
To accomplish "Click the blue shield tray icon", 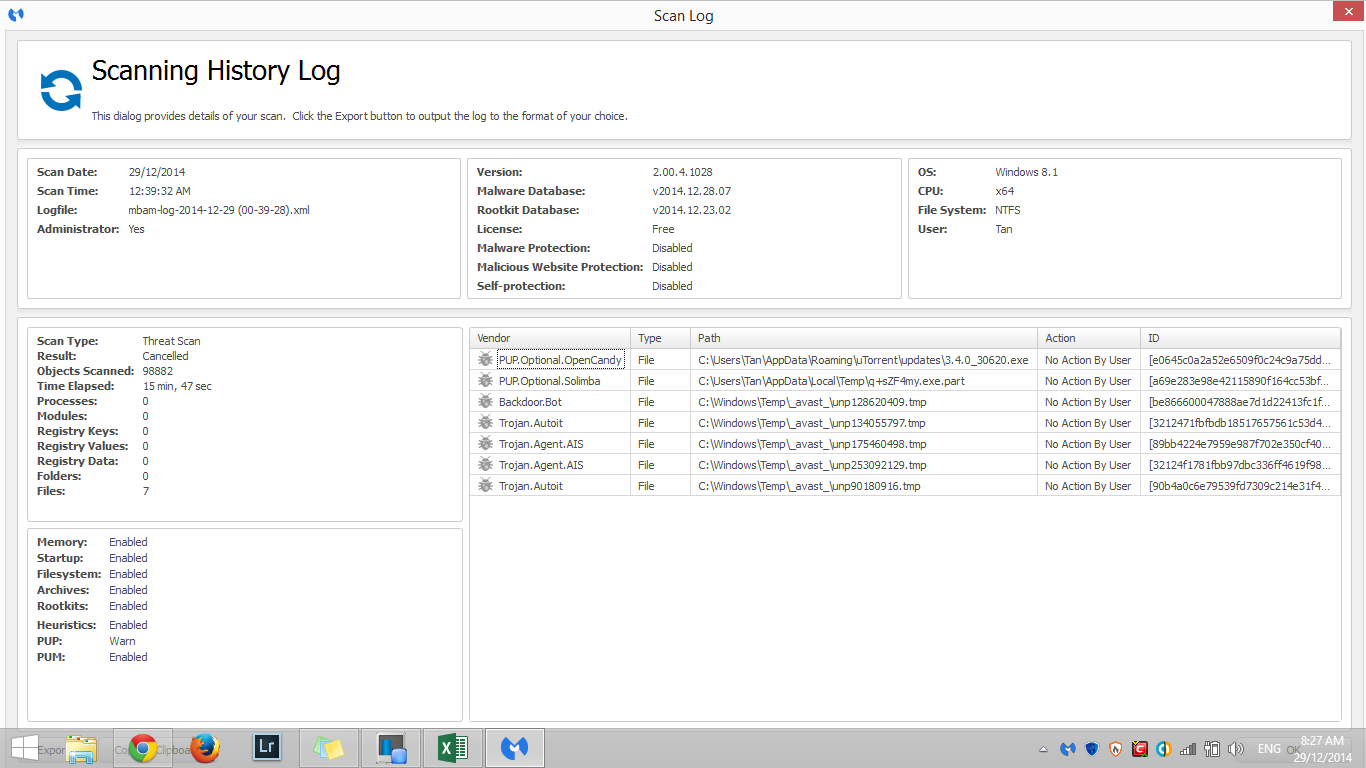I will pos(1092,749).
